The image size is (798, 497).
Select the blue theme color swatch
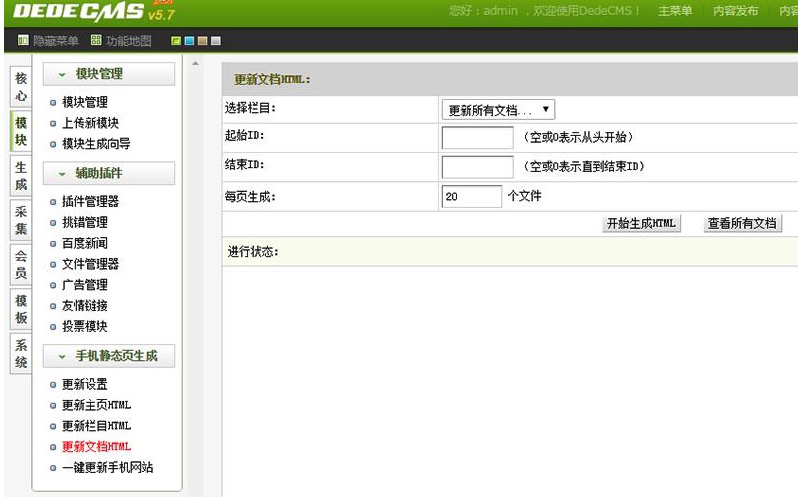188,41
